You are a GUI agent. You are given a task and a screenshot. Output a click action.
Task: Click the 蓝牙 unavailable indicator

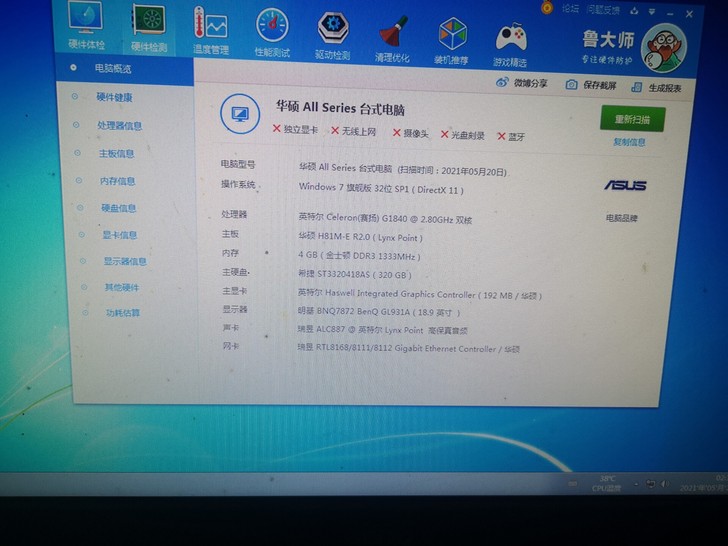pos(511,136)
